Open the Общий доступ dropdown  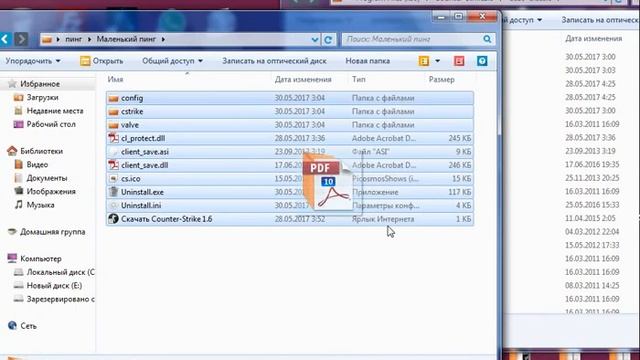[x=172, y=61]
